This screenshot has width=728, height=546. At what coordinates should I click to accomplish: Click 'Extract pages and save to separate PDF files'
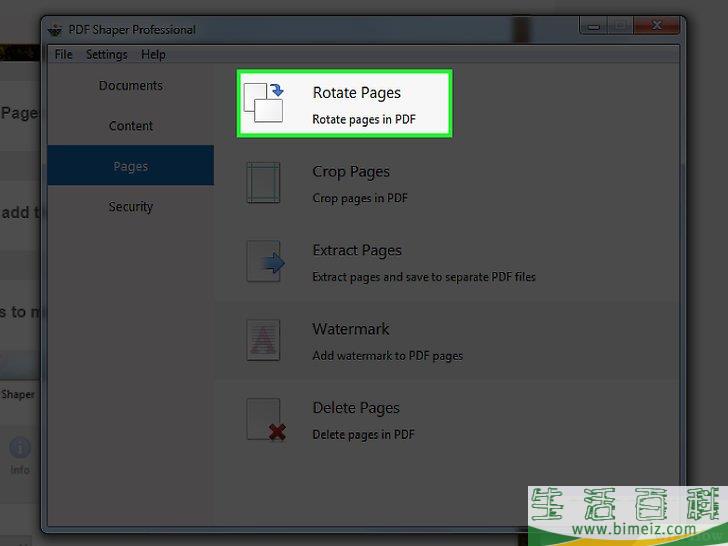[424, 277]
